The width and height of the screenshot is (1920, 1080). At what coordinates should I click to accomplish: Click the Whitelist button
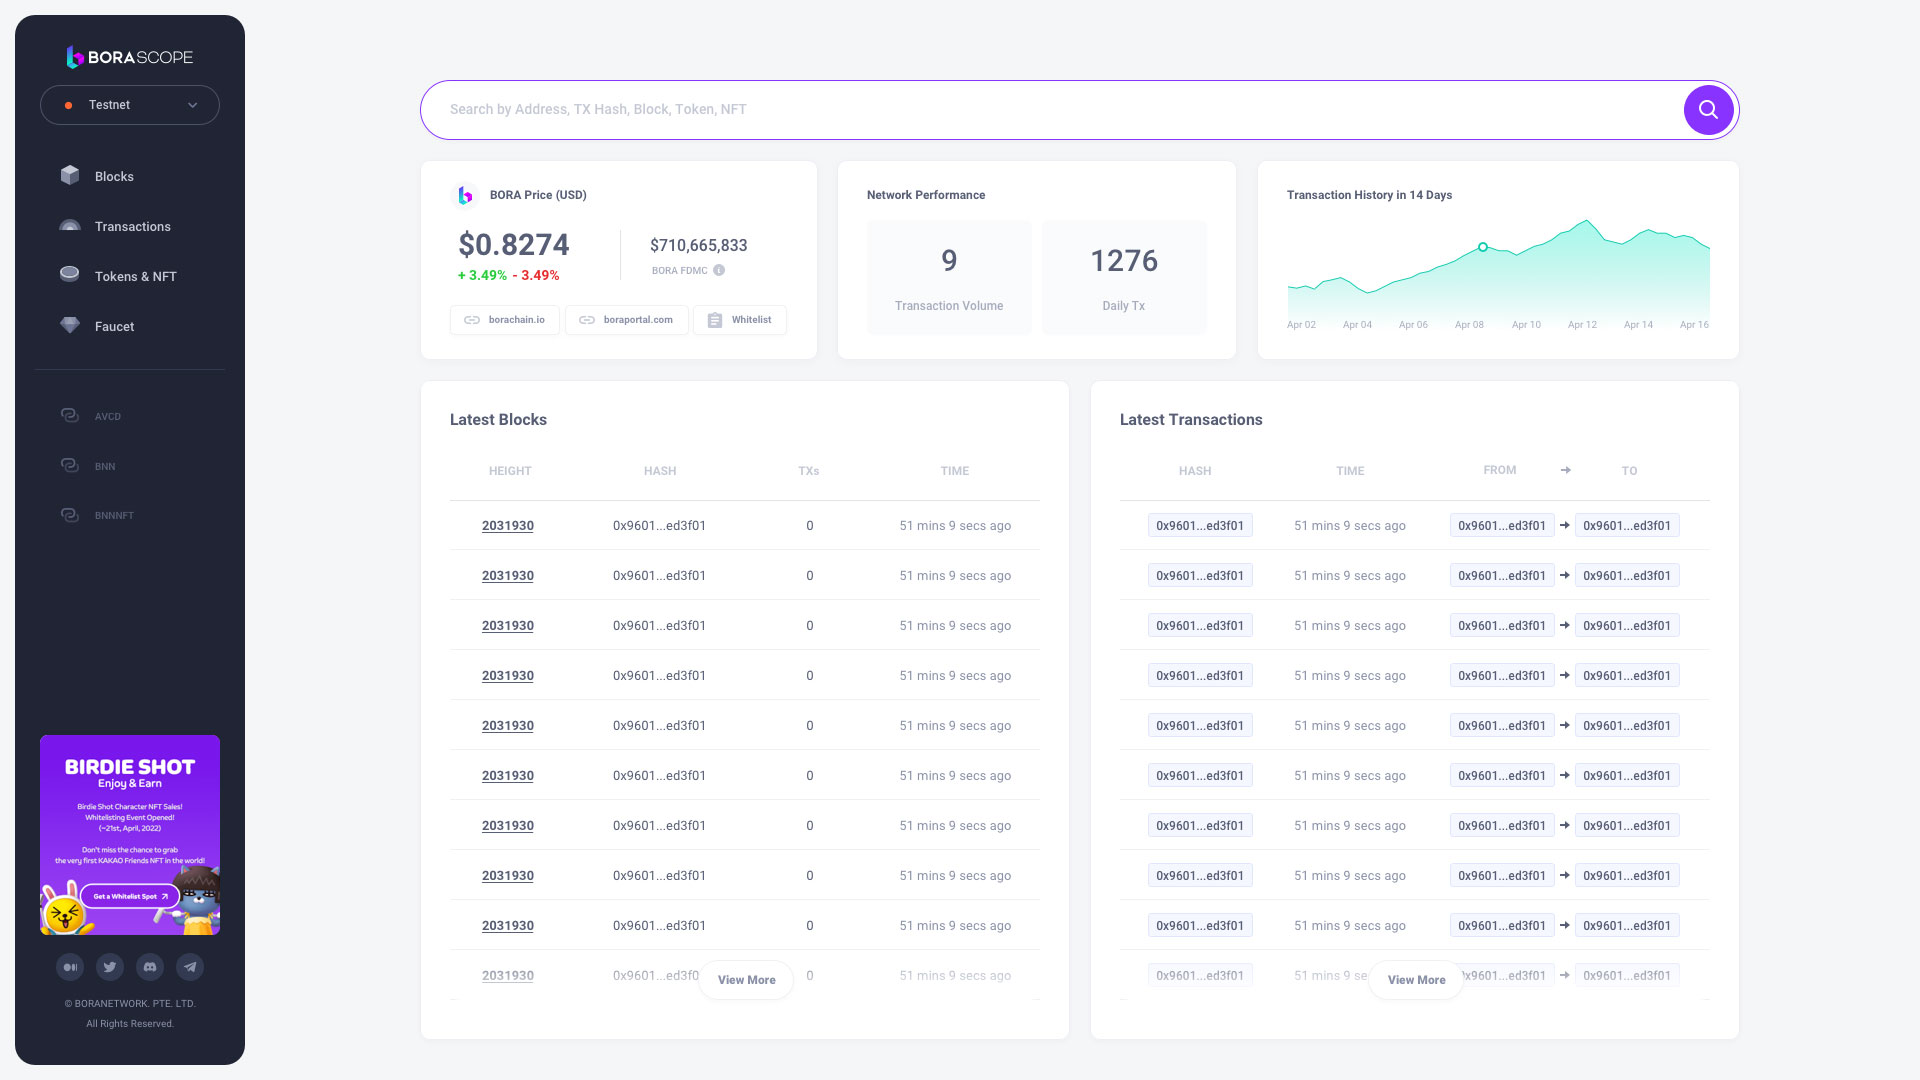pyautogui.click(x=740, y=320)
